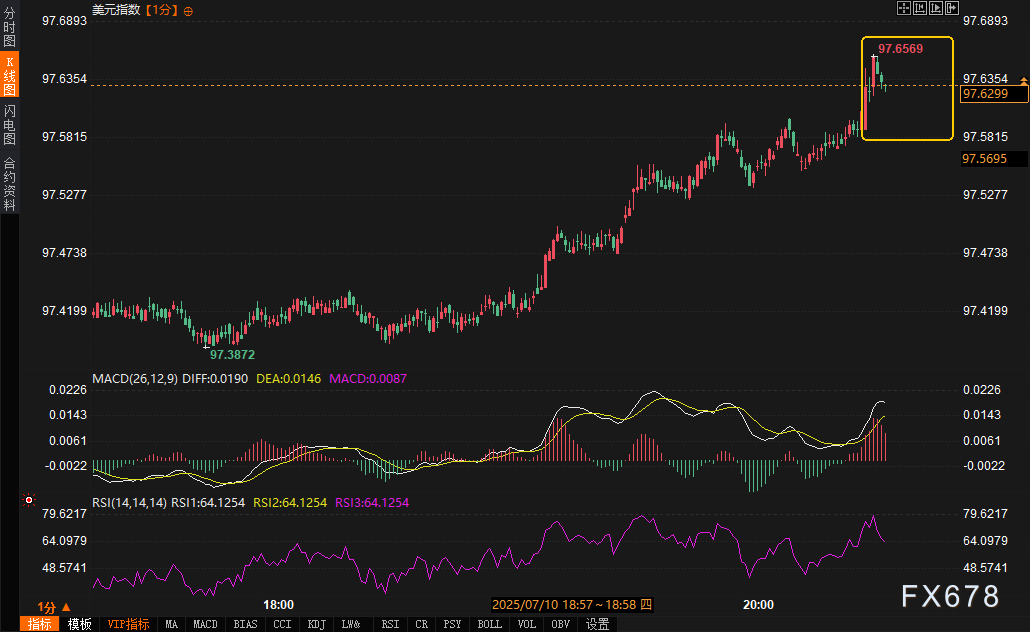Switch to the 分时图 tab in left sidebar
This screenshot has height=632, width=1030.
pos(9,27)
